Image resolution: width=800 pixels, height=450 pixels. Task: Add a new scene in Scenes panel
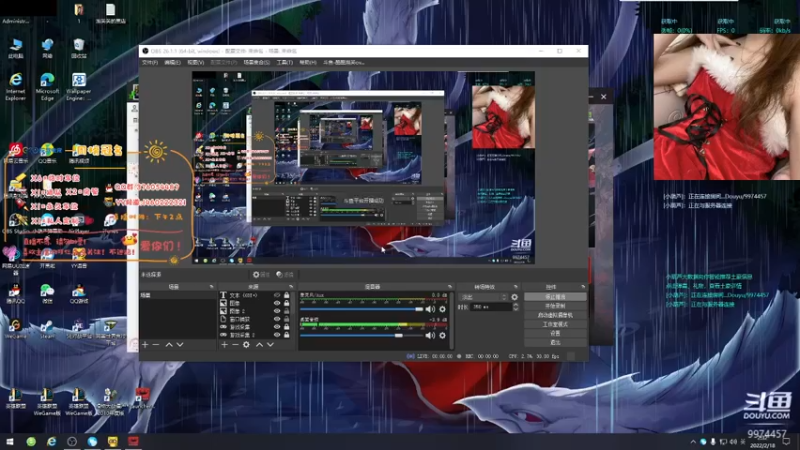(x=145, y=345)
